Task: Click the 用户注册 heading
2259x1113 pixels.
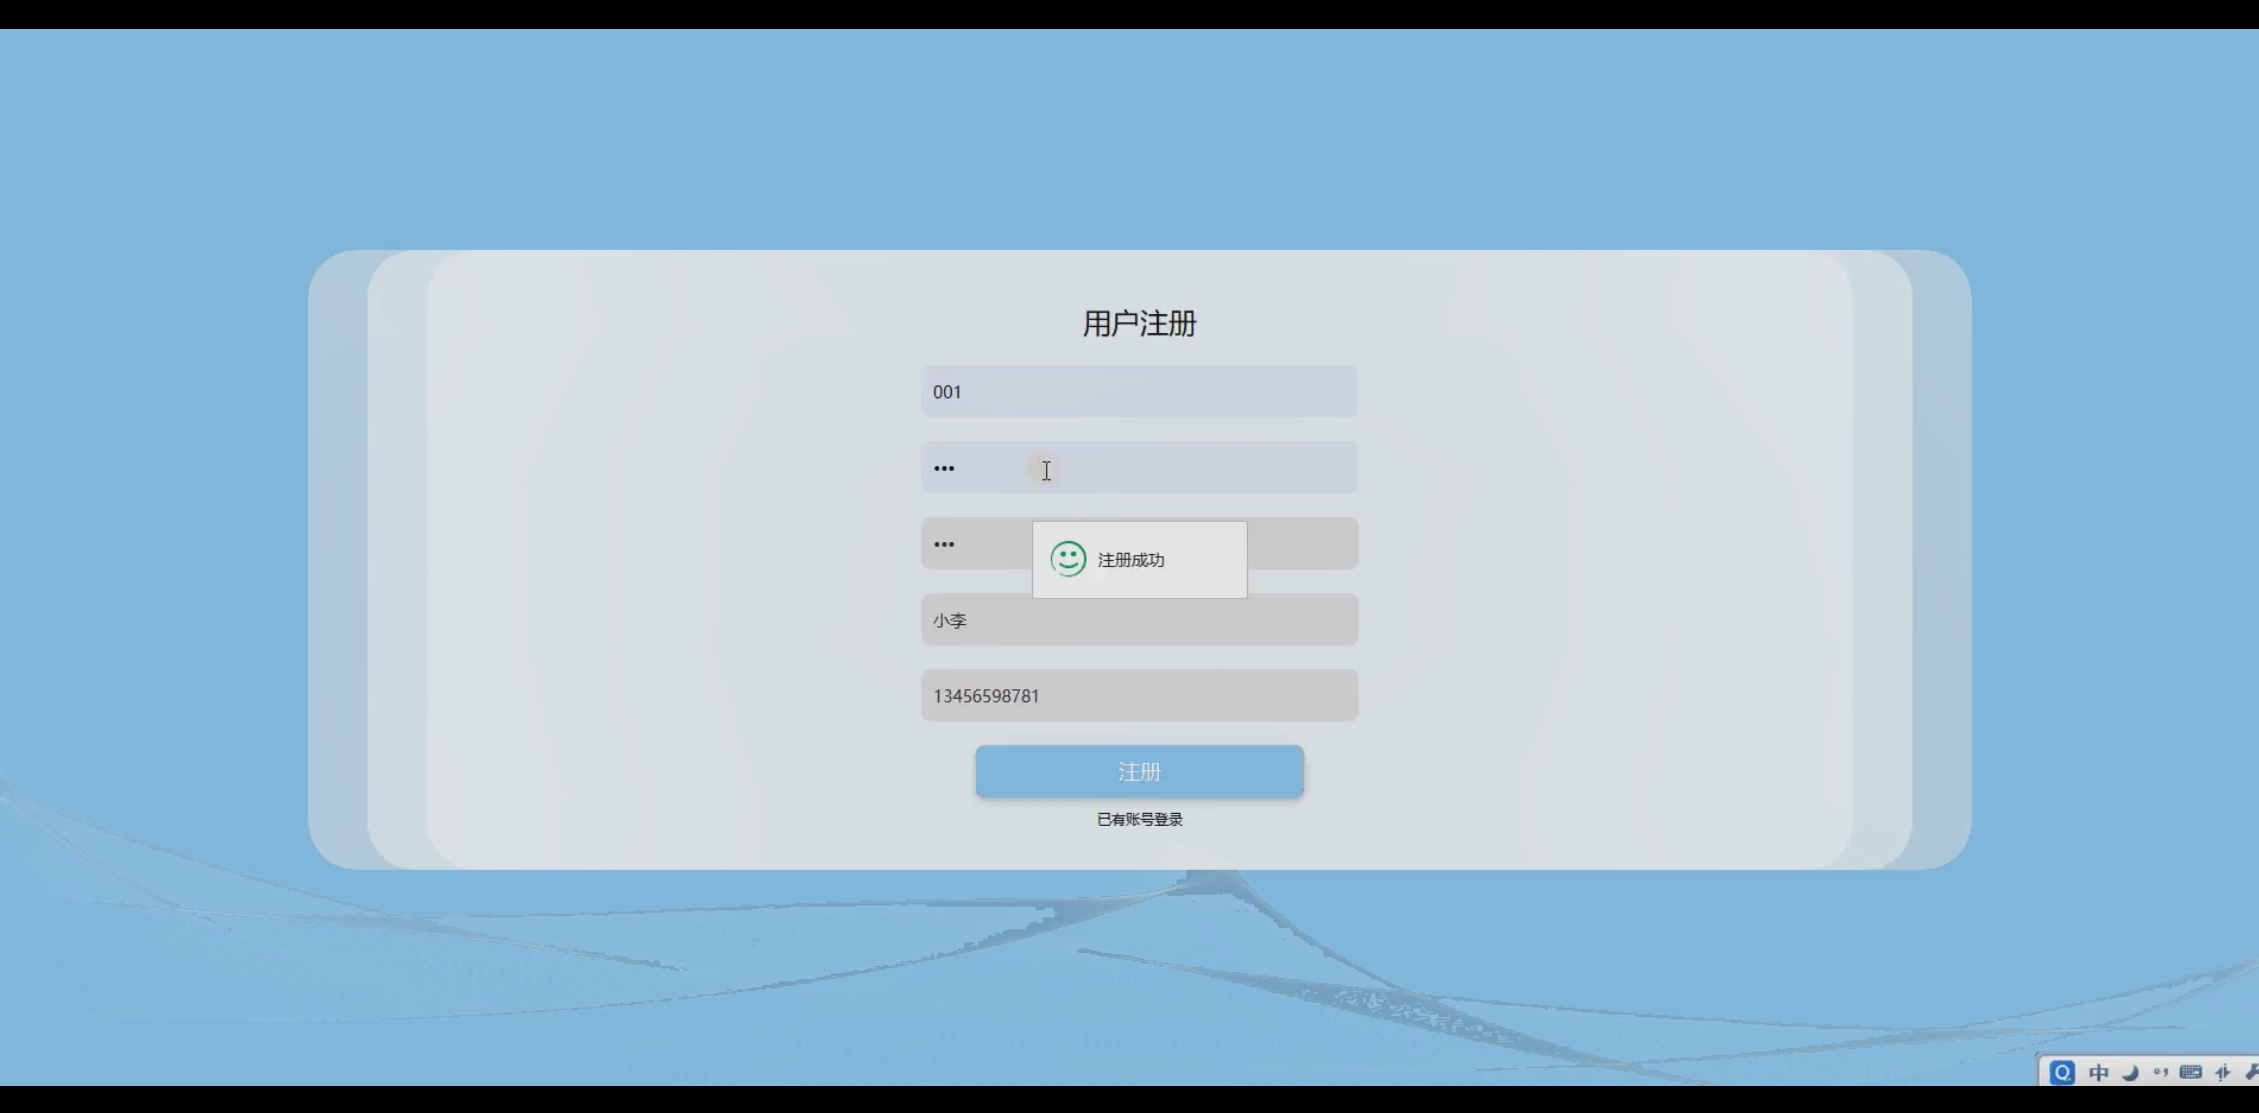Action: point(1139,324)
